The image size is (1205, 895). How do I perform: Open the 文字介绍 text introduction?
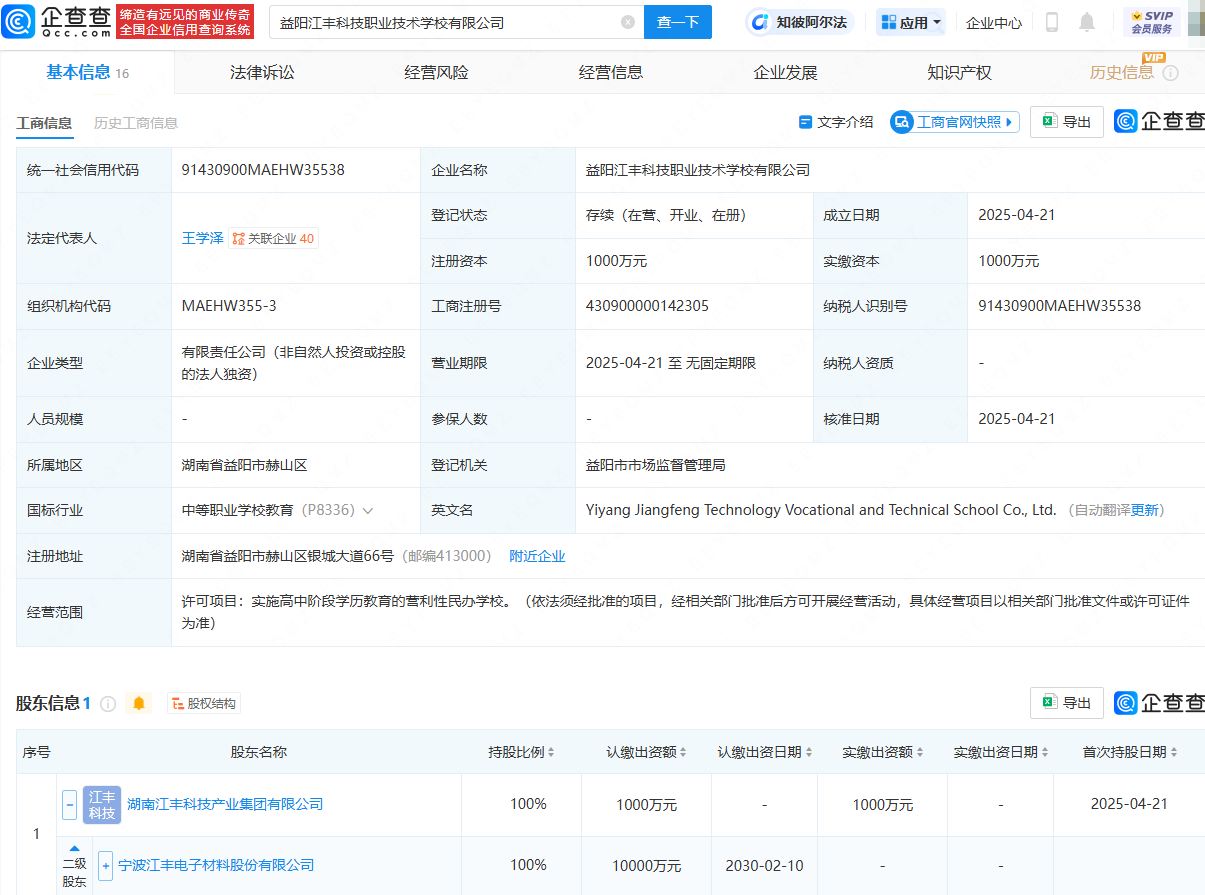(836, 122)
